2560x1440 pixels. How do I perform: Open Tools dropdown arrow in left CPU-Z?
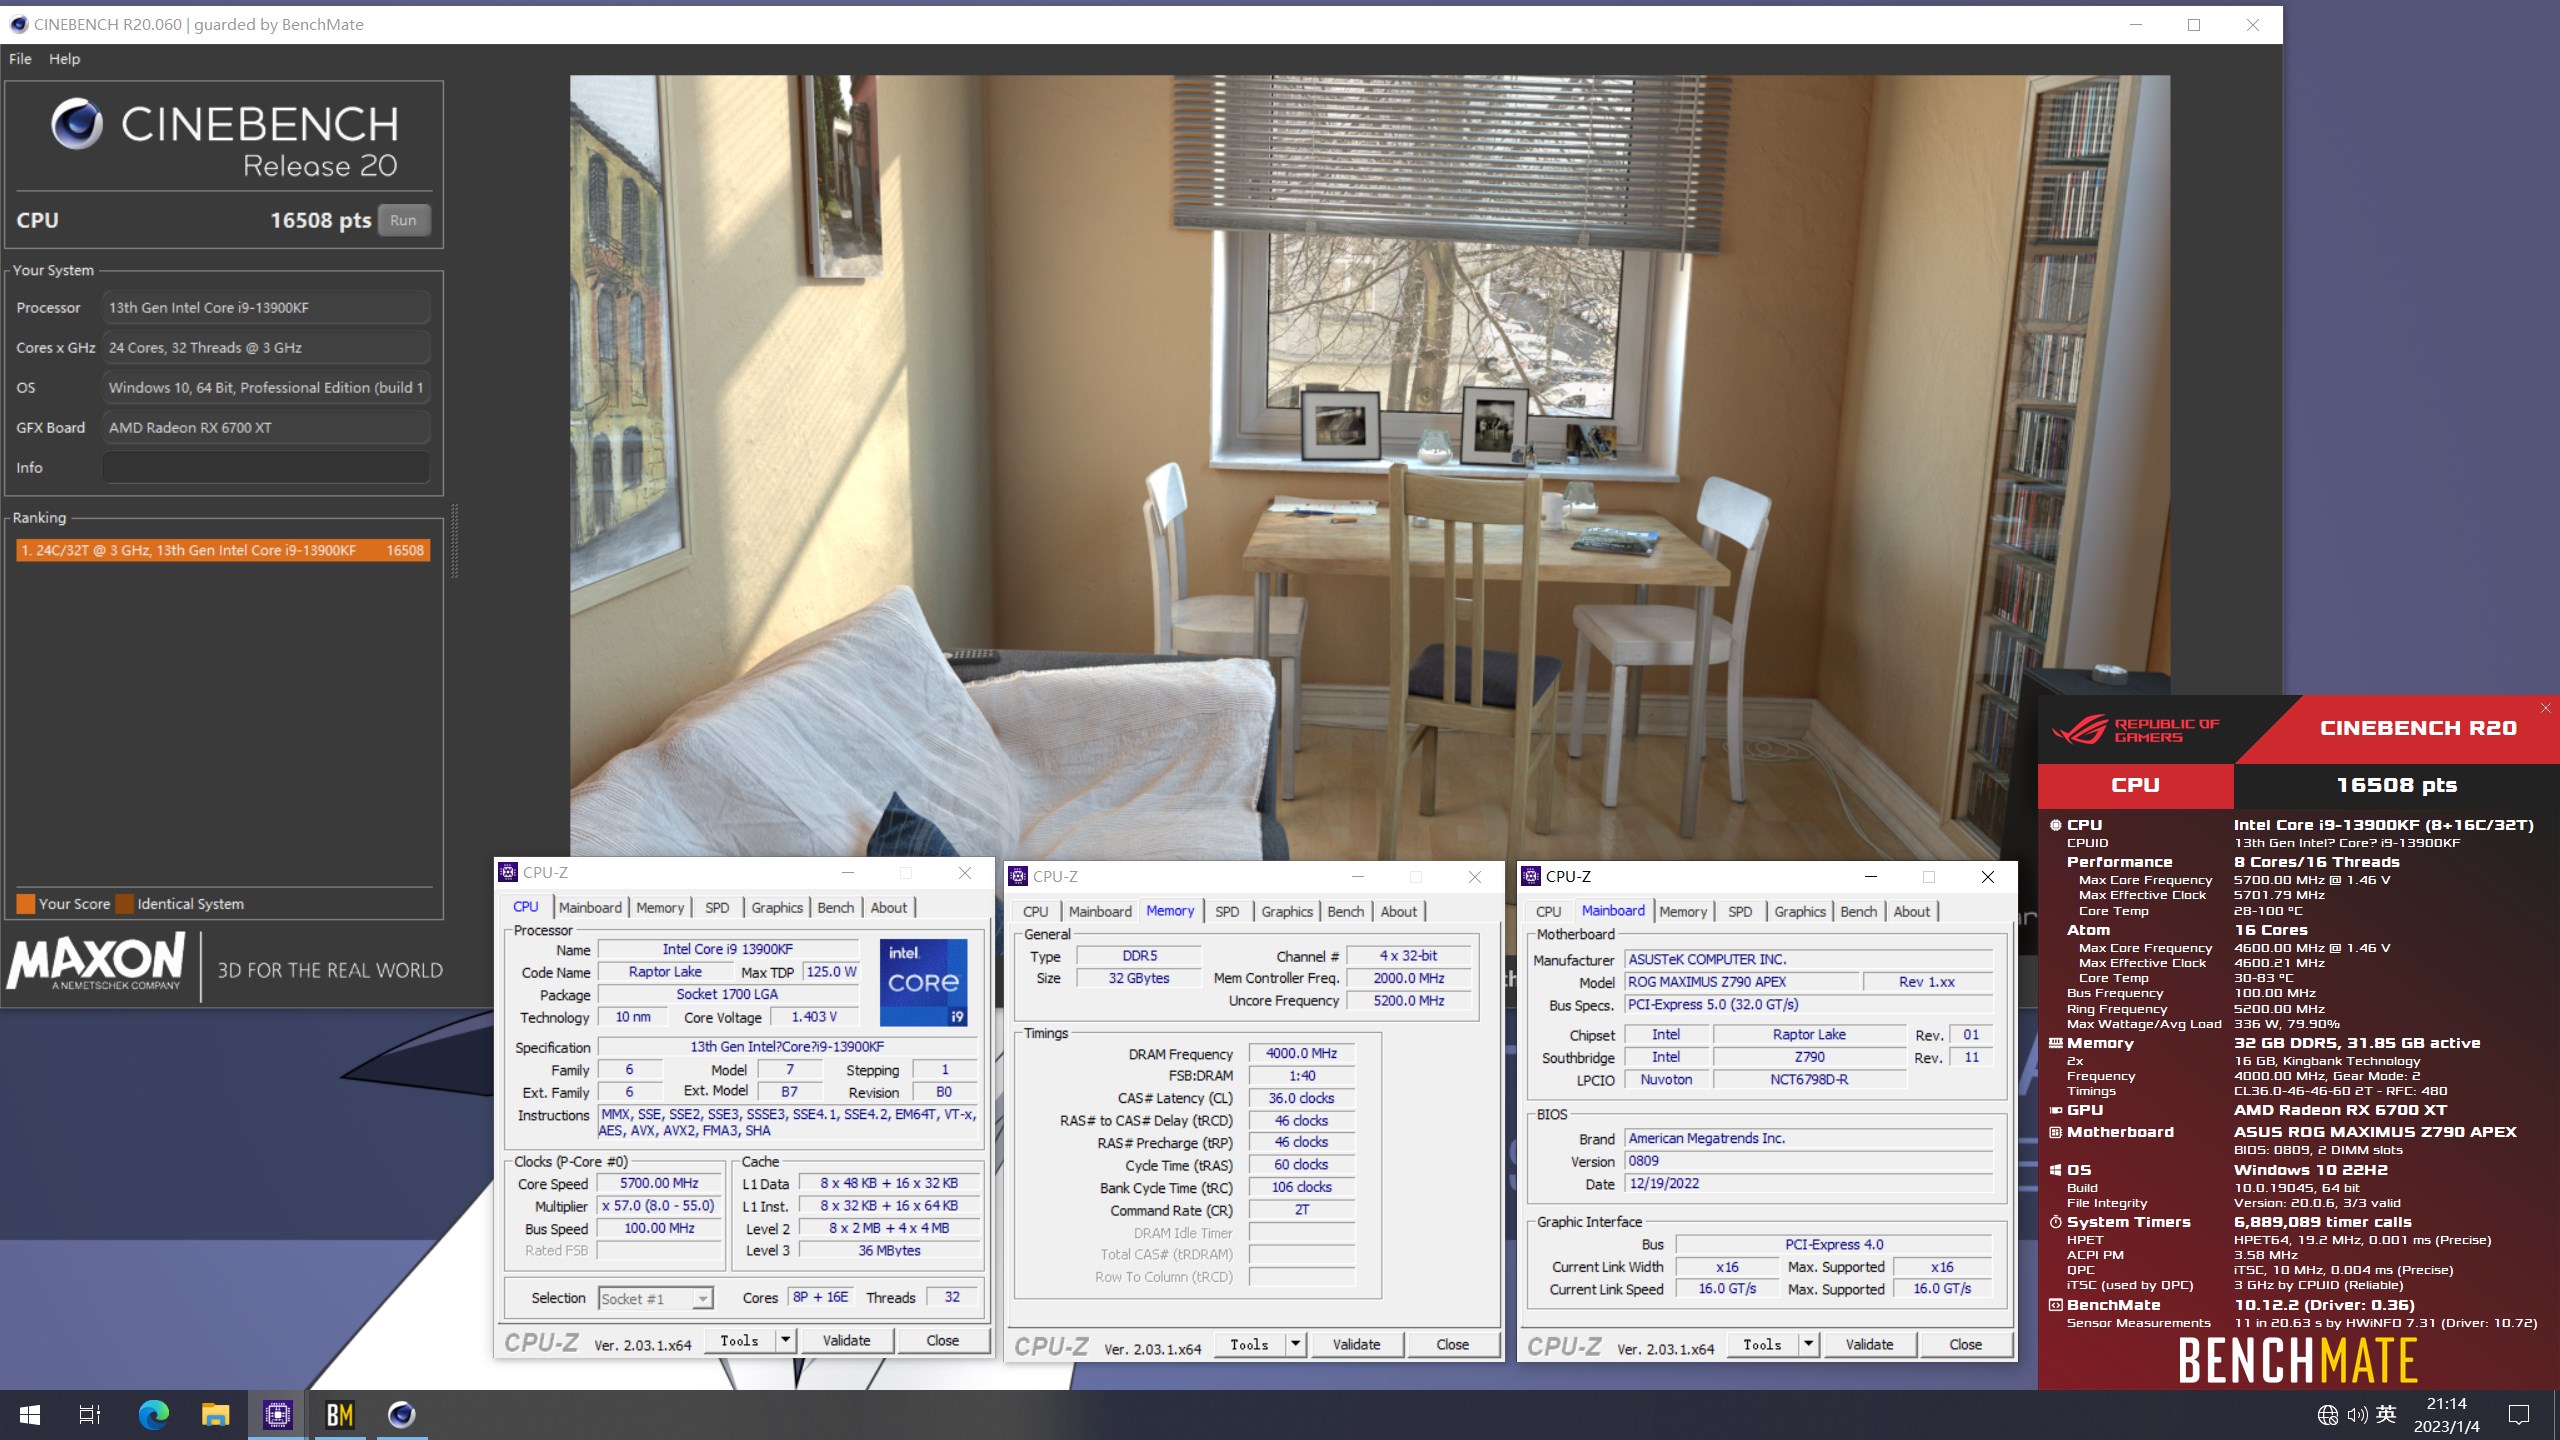[x=785, y=1340]
